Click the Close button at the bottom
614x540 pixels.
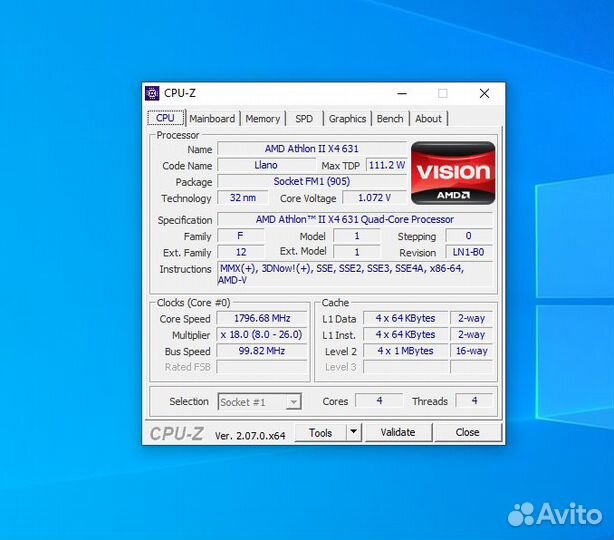(x=468, y=432)
